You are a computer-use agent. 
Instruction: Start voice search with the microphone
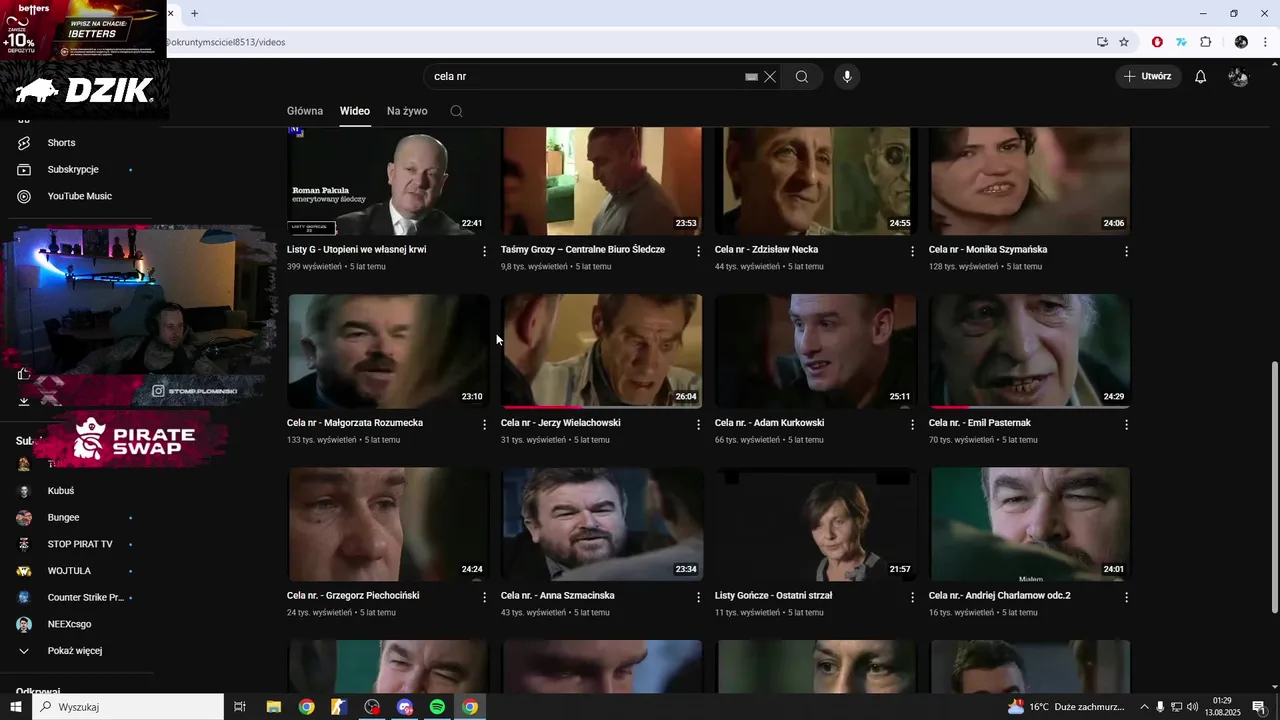coord(847,77)
